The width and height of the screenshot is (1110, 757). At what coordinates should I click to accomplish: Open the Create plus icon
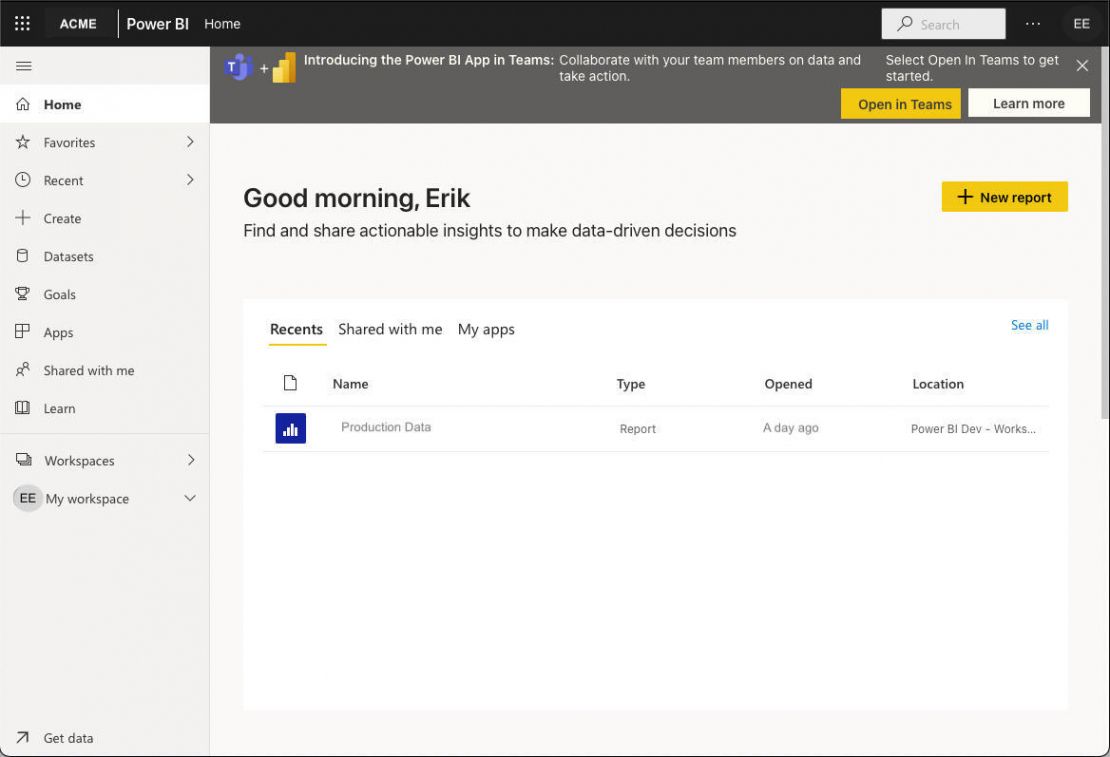coord(22,218)
